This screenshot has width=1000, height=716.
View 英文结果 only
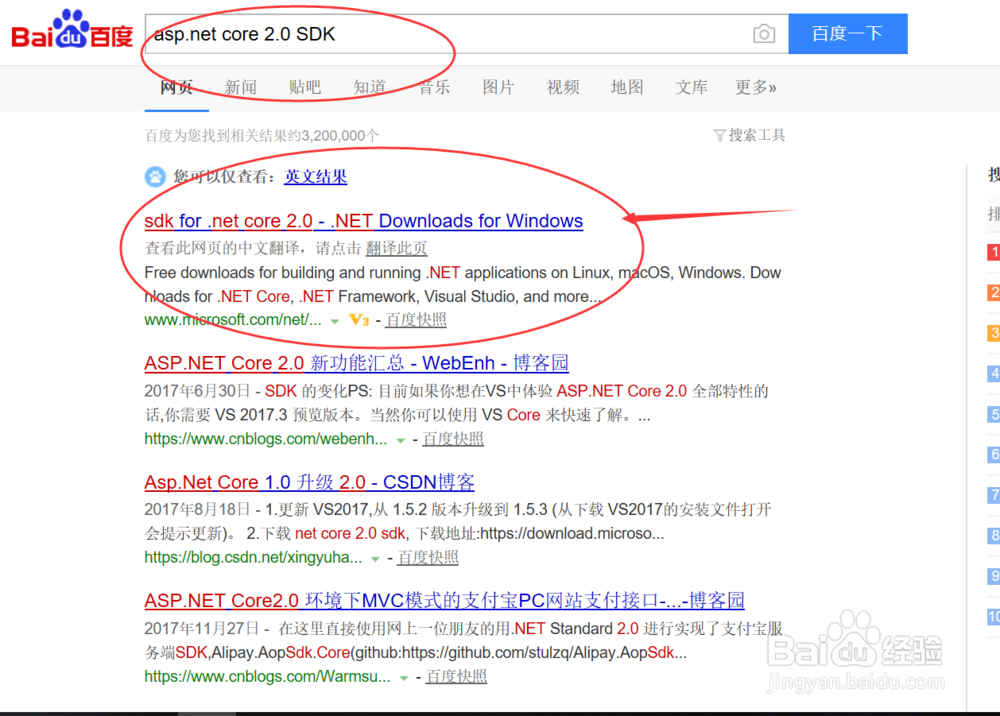[x=316, y=177]
